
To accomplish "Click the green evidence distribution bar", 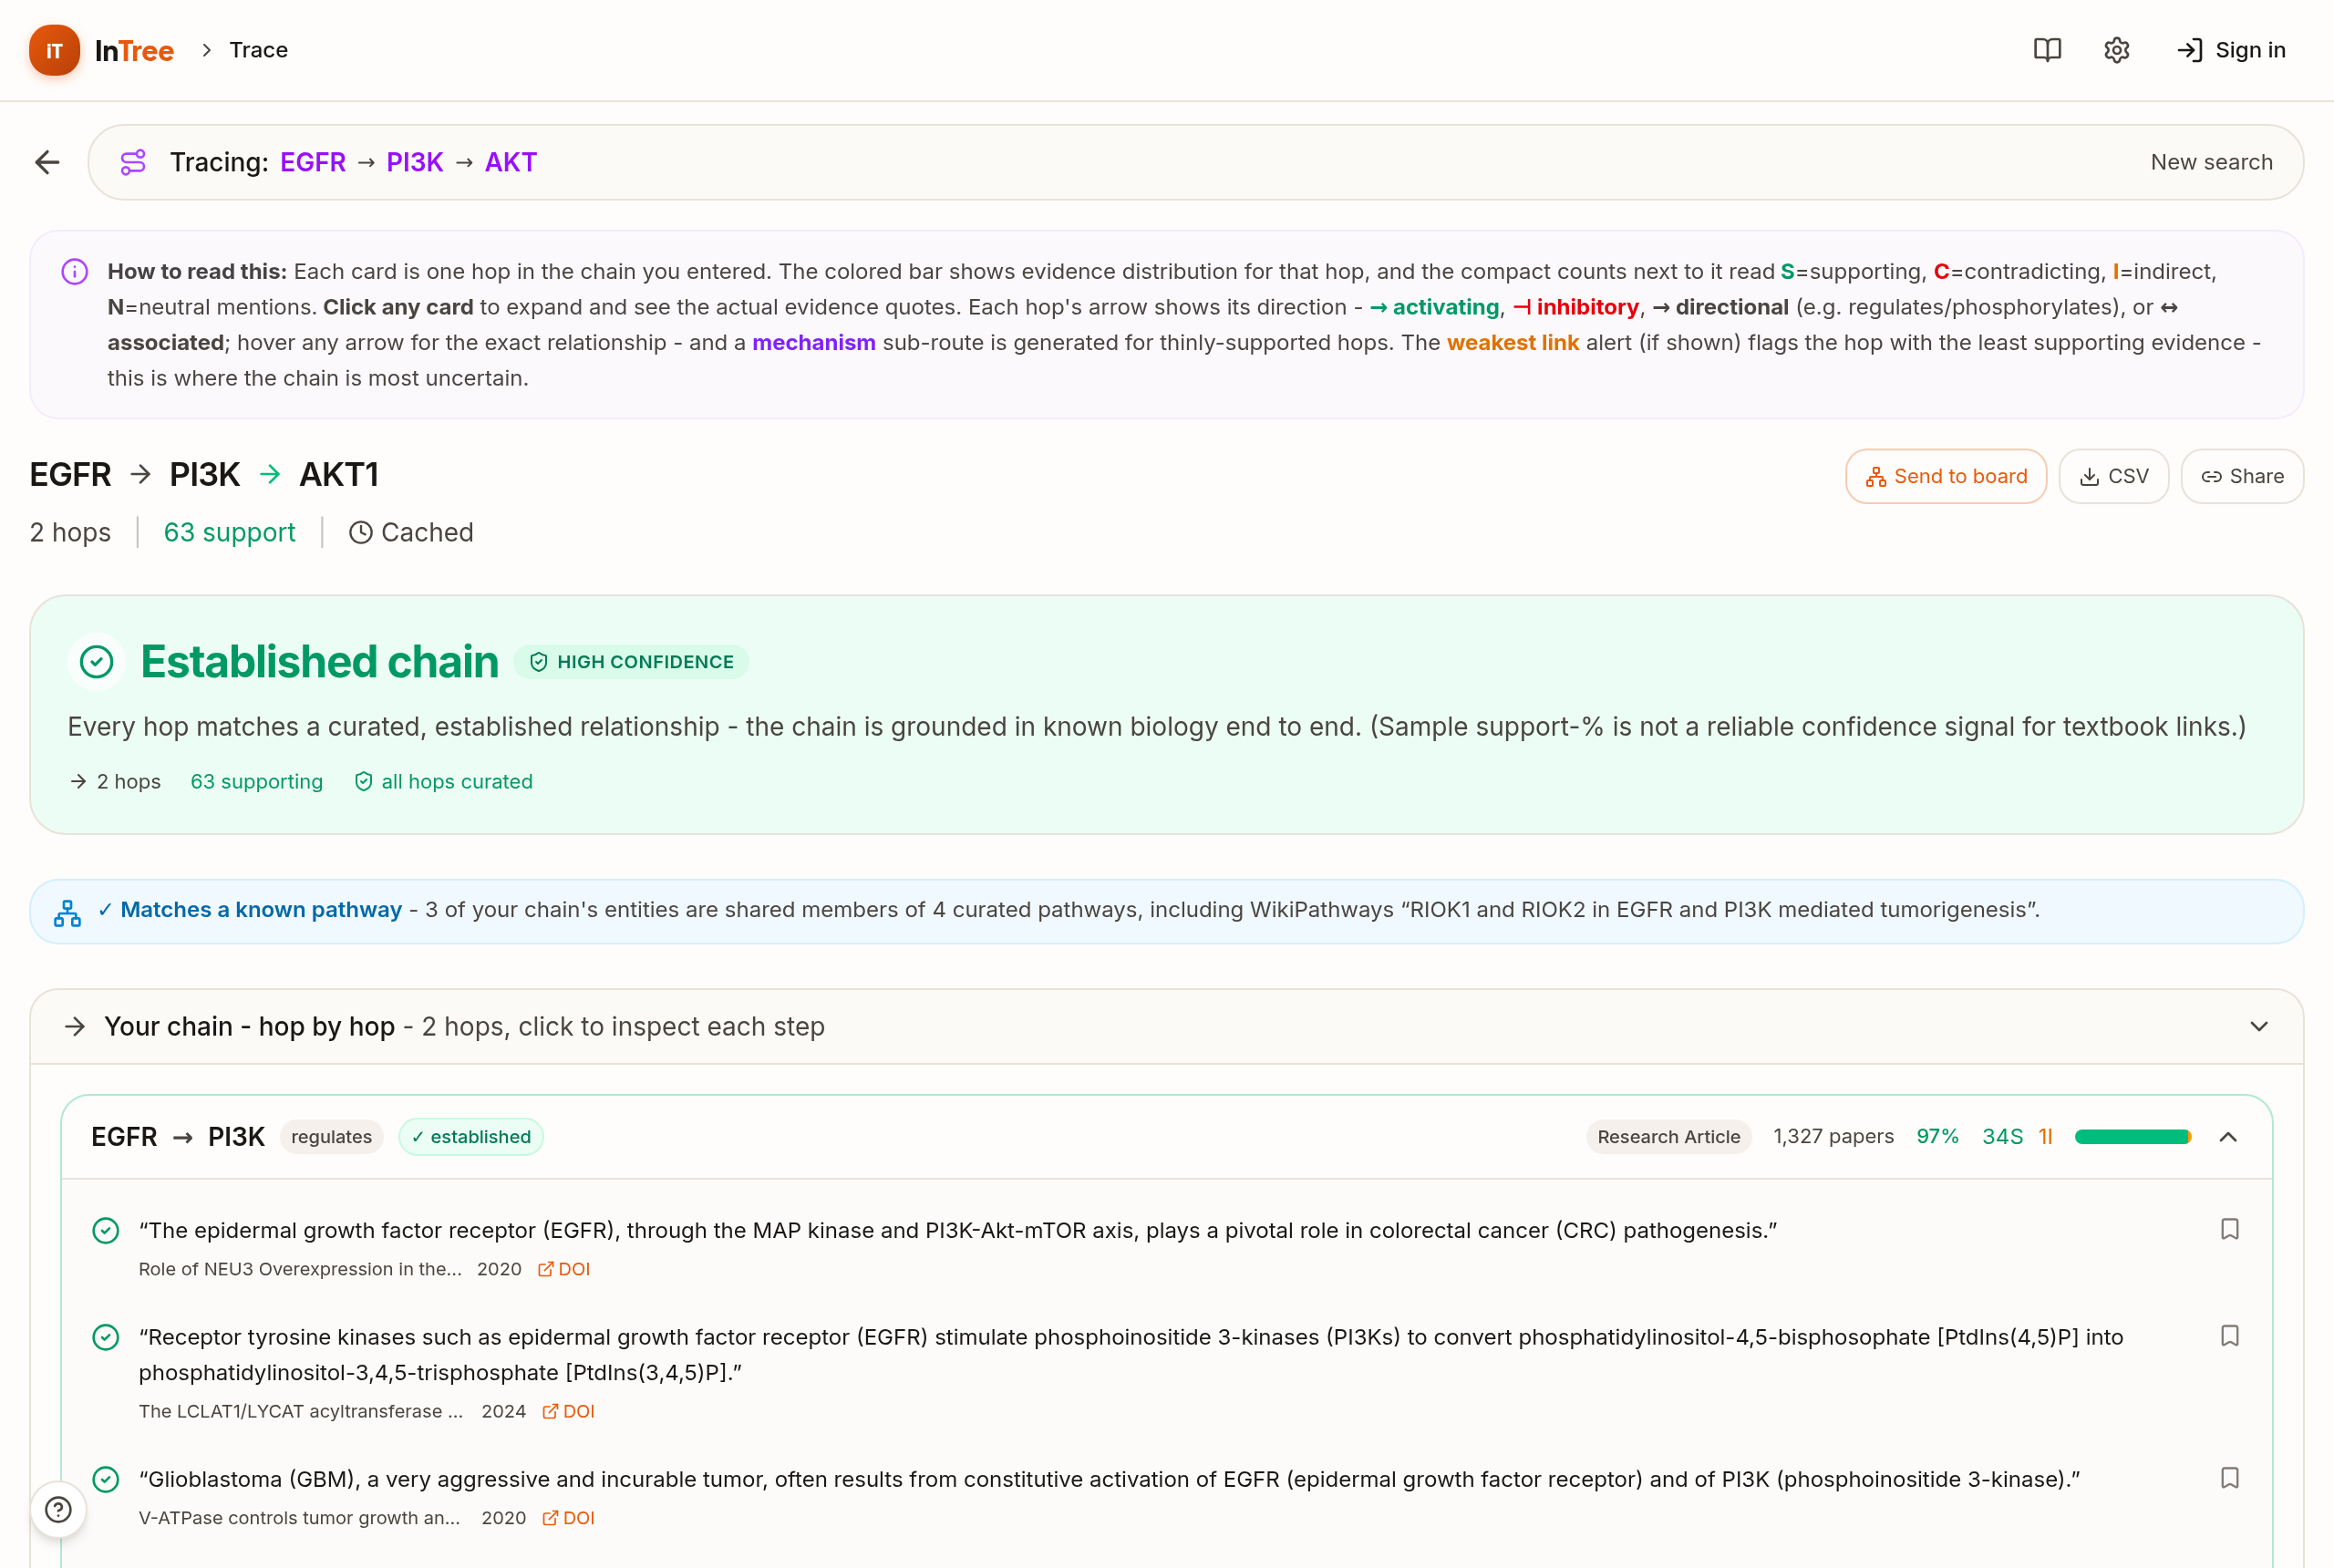I will 2132,1137.
